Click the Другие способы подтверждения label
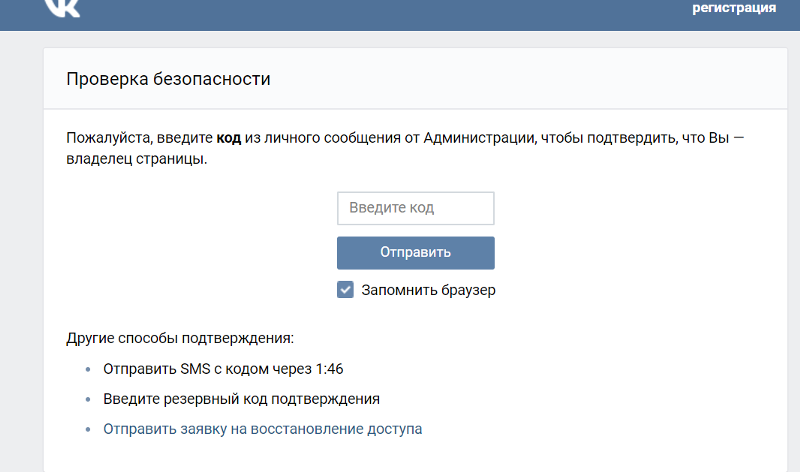Screen dimensions: 800x472 pos(180,338)
